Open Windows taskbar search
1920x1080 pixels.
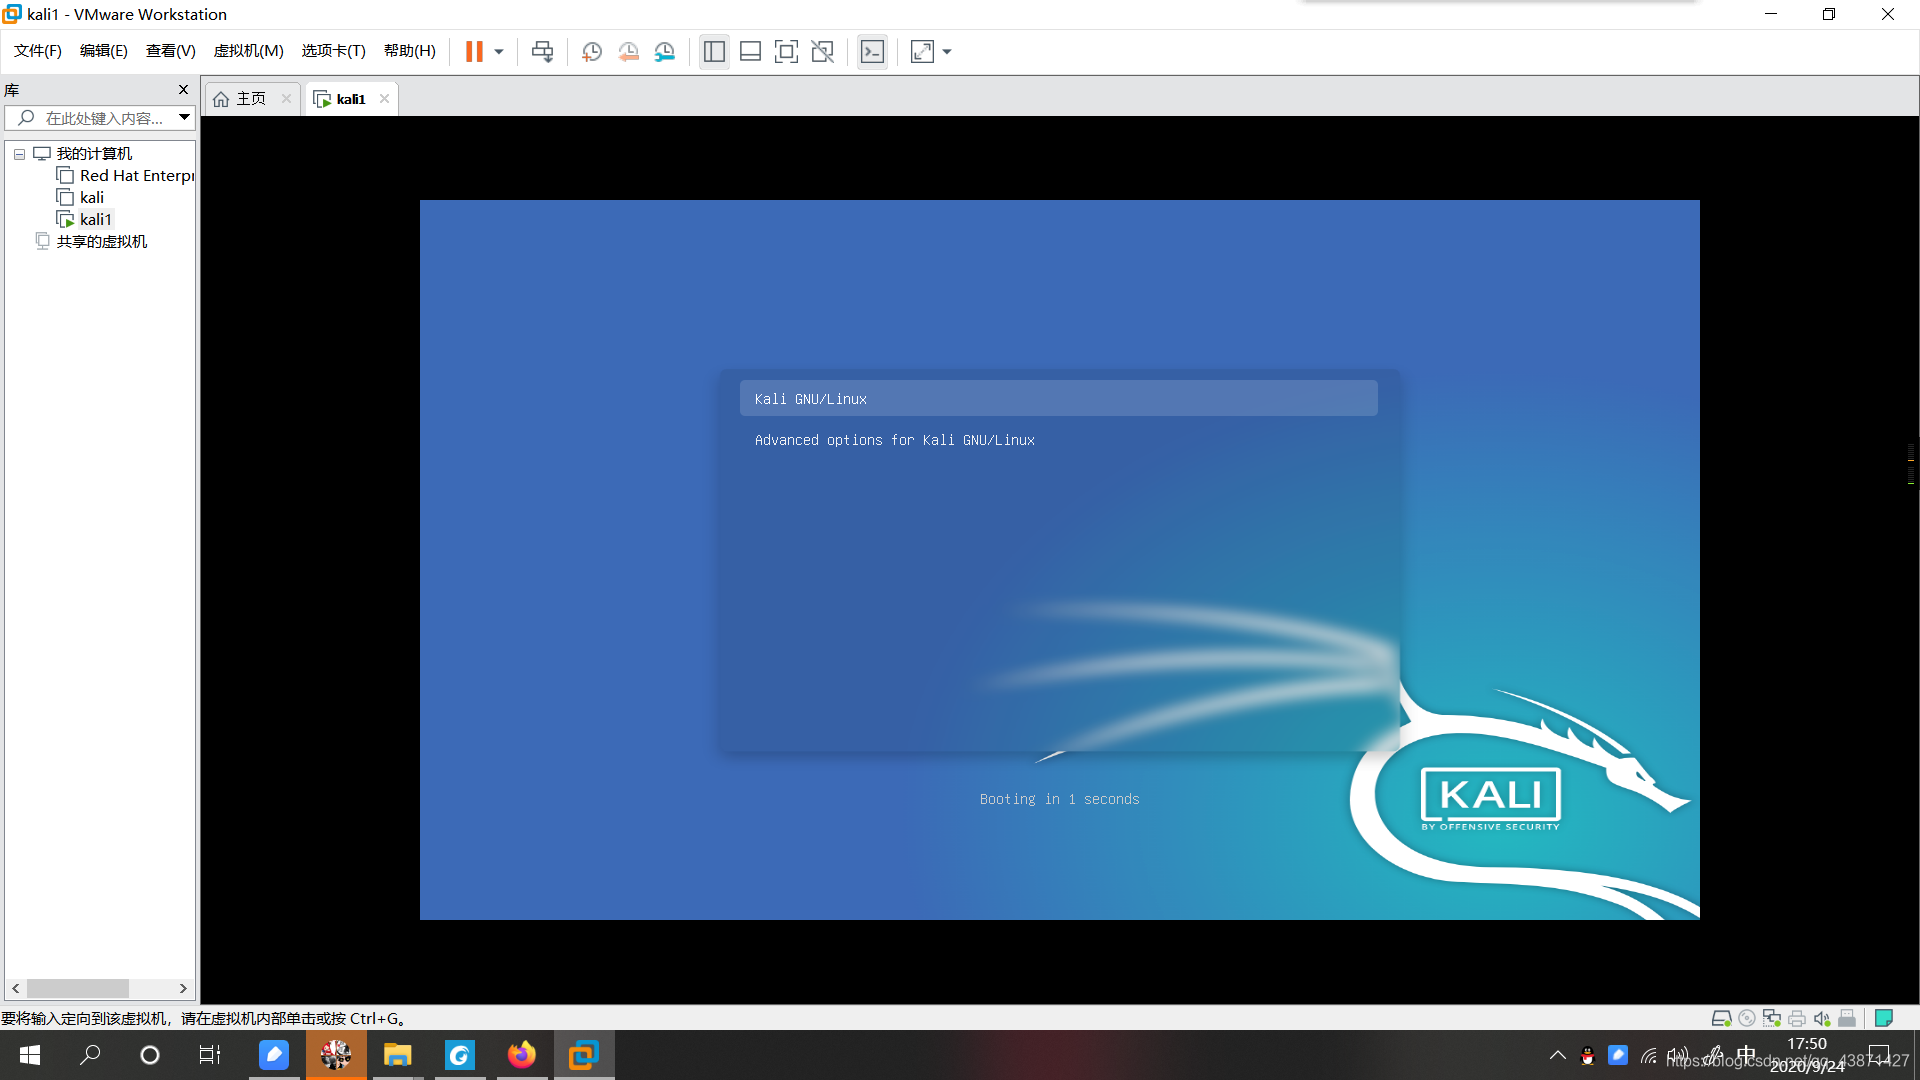[x=90, y=1055]
